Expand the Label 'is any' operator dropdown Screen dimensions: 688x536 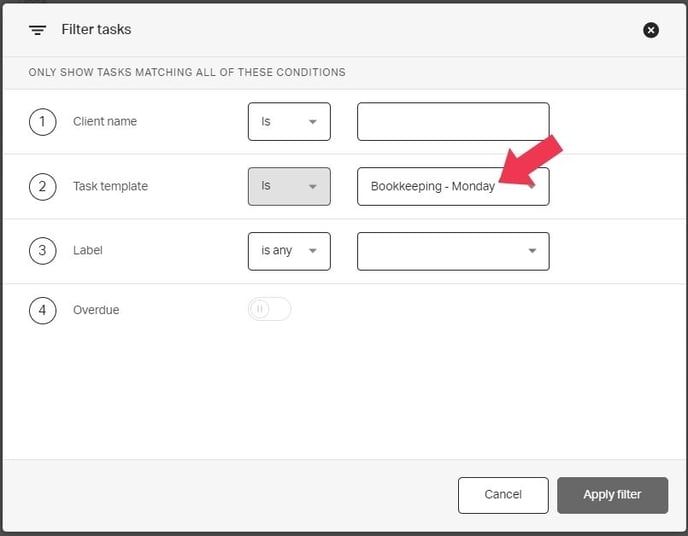pyautogui.click(x=289, y=251)
